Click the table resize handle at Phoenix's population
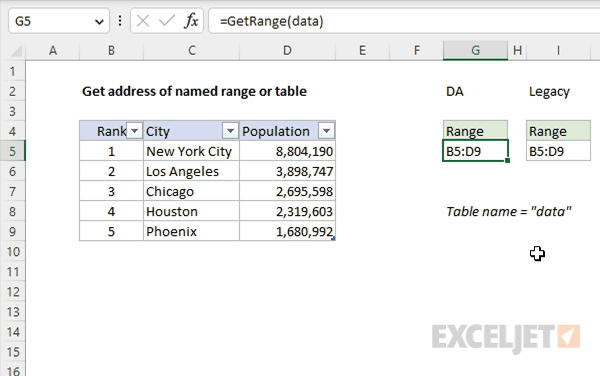This screenshot has height=376, width=600. click(333, 239)
